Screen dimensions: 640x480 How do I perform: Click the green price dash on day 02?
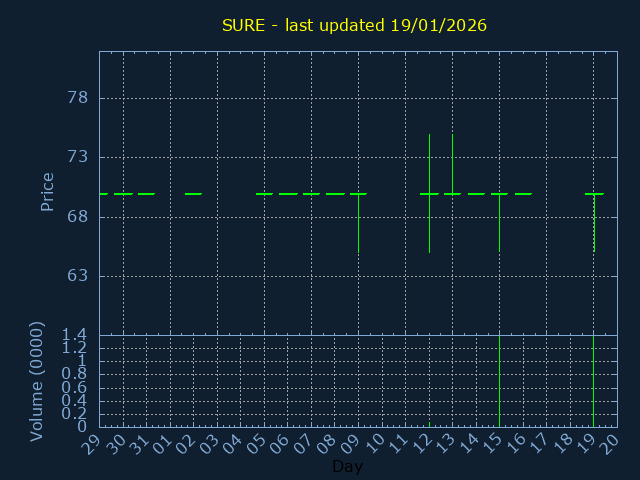(x=193, y=194)
